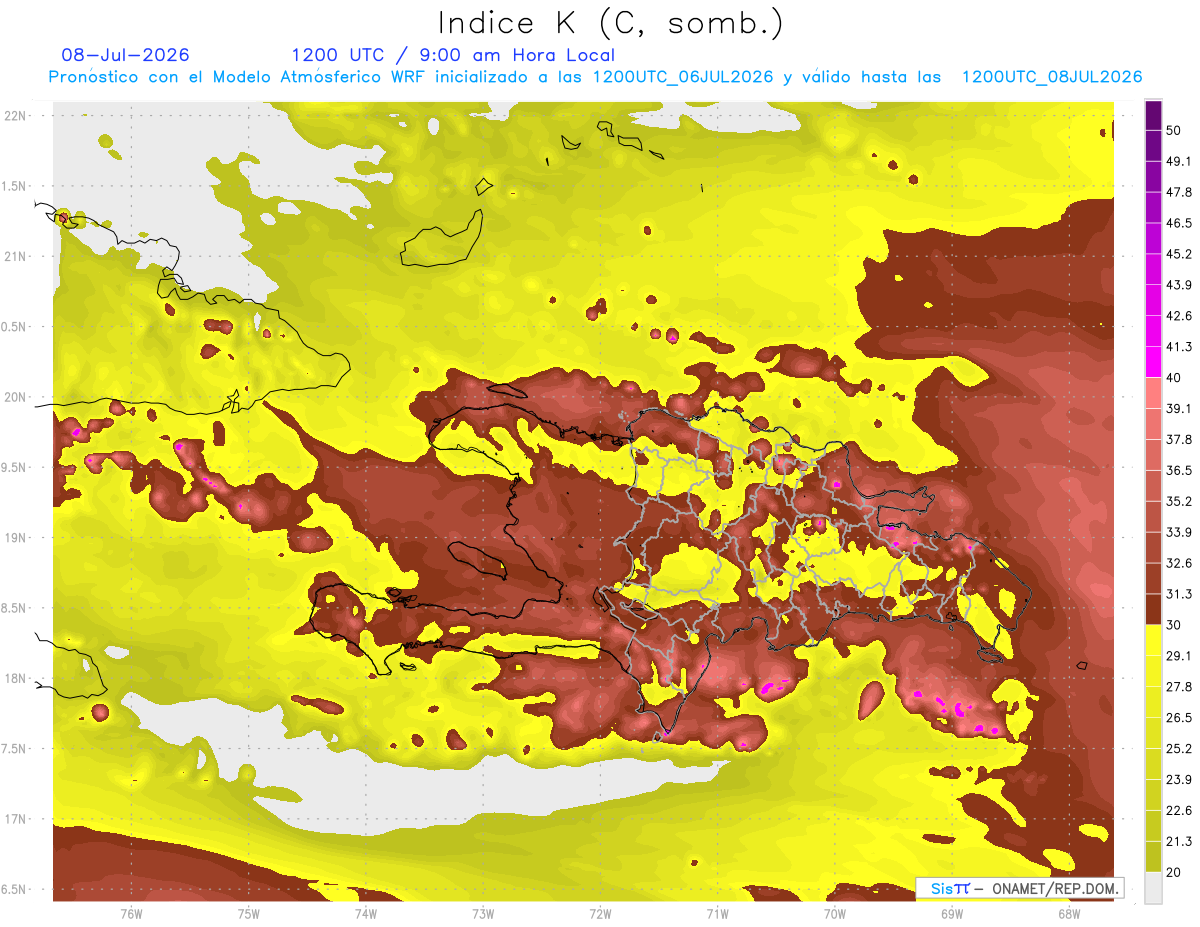Select topmost dark purple swatch in color legend
The width and height of the screenshot is (1200, 927).
coord(1153,113)
